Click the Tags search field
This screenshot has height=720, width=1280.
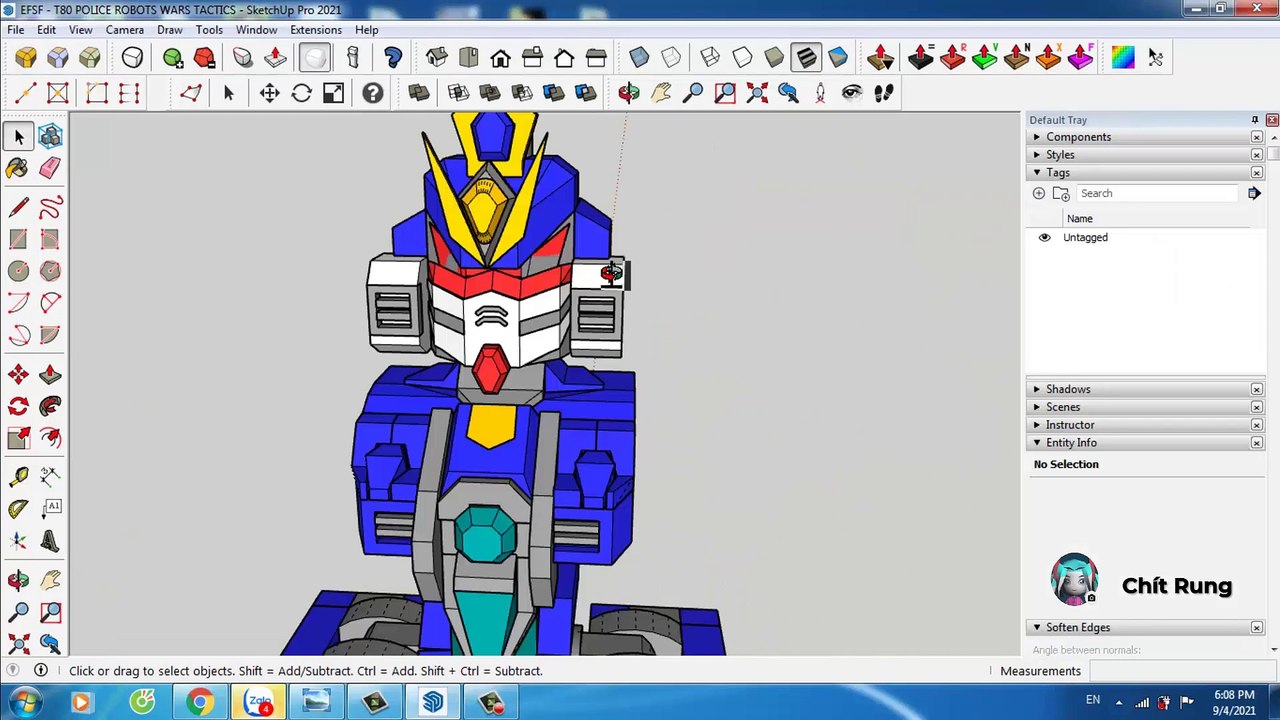[1157, 193]
